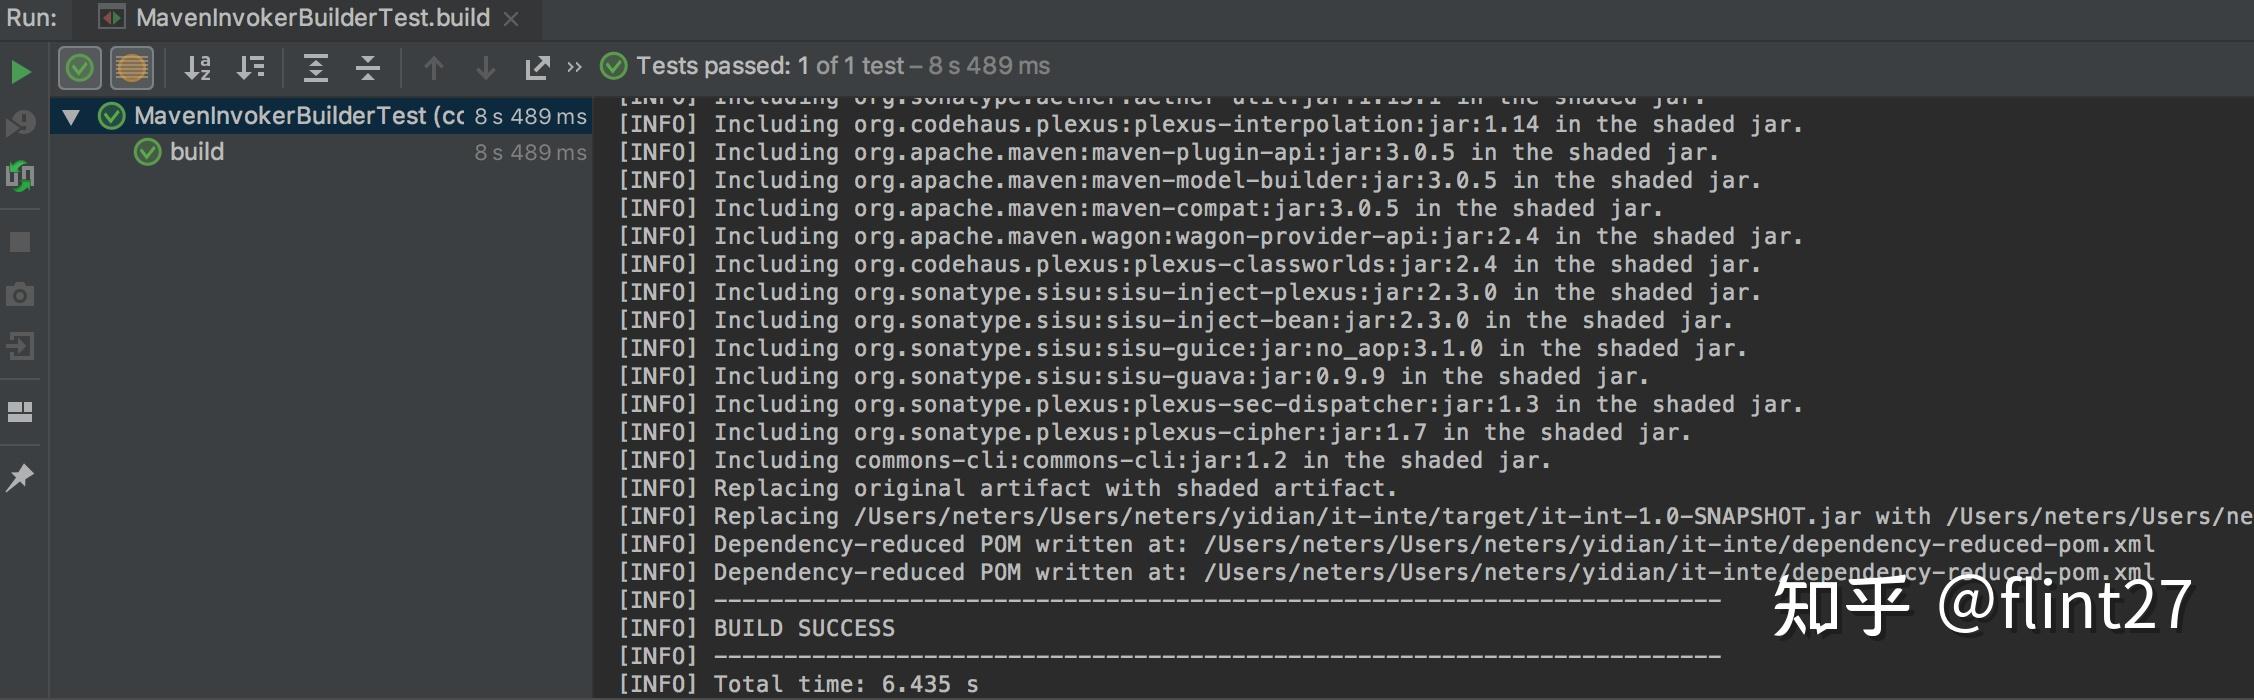
Task: Close the MavenInvokerBuilderTest.build tab
Action: point(511,19)
